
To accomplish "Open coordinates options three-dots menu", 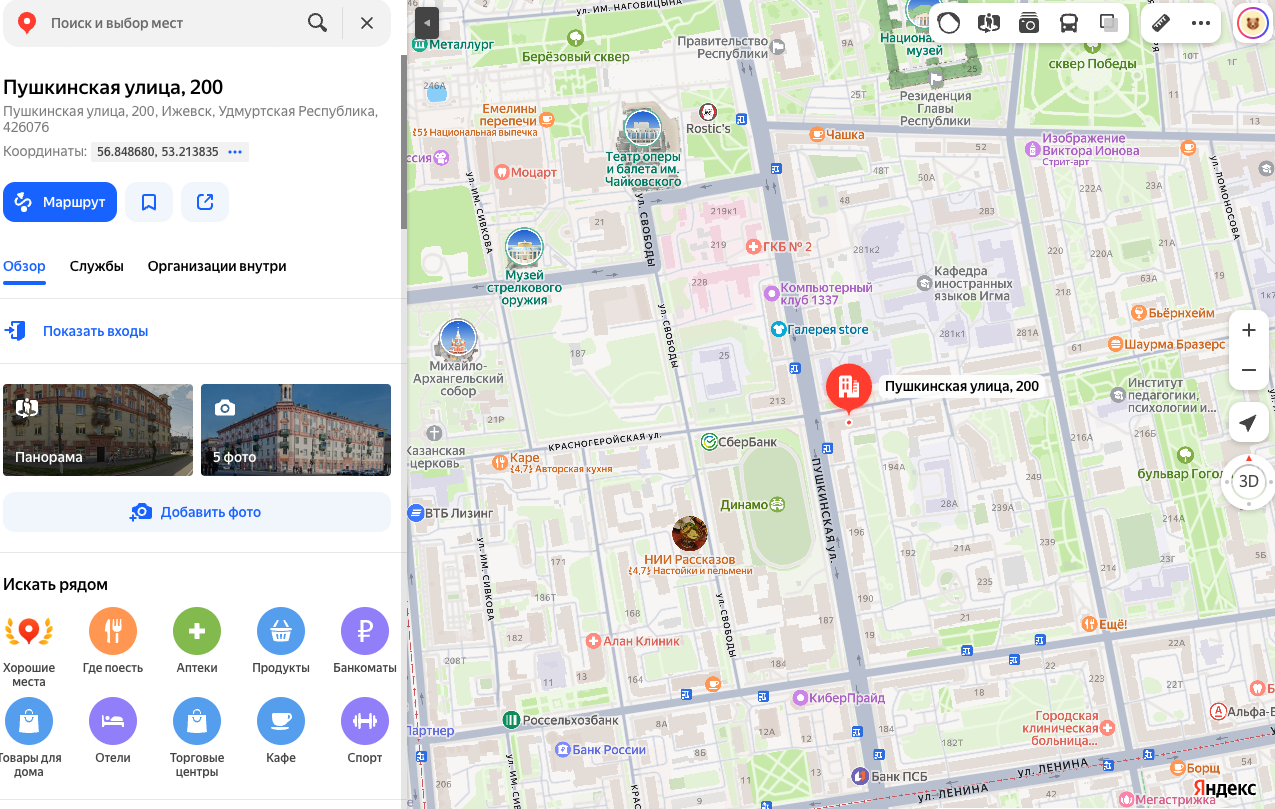I will (235, 152).
